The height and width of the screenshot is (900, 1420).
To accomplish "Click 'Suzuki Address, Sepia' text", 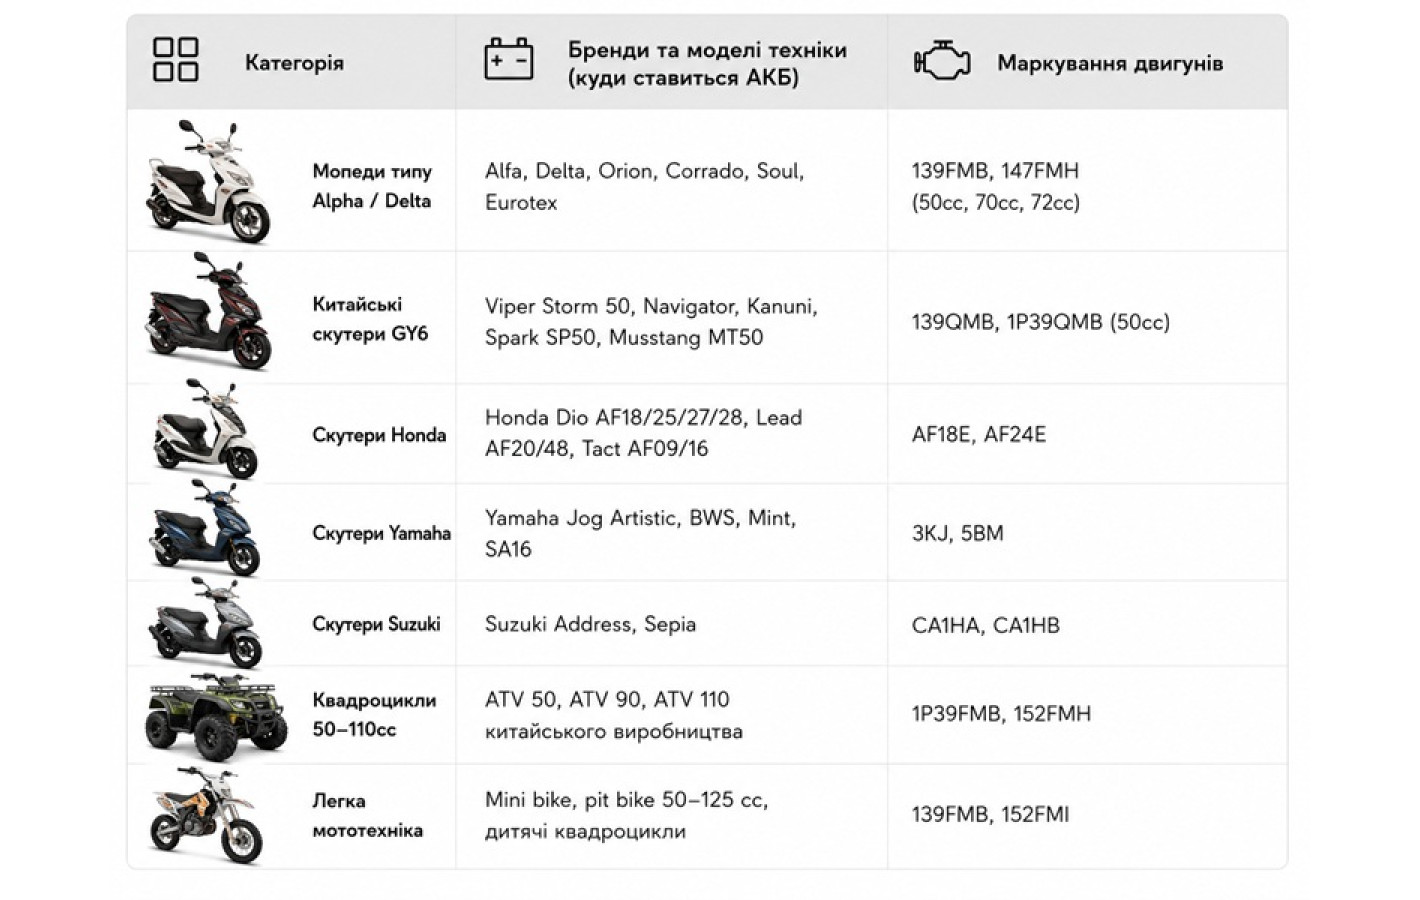I will point(590,624).
